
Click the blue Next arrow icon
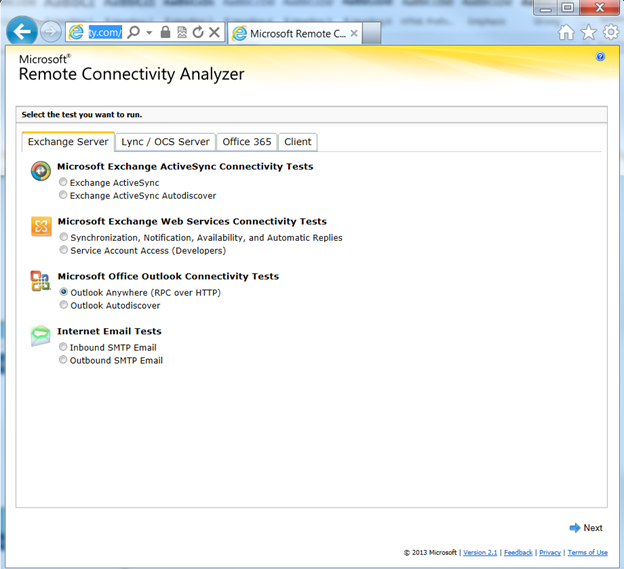(575, 528)
